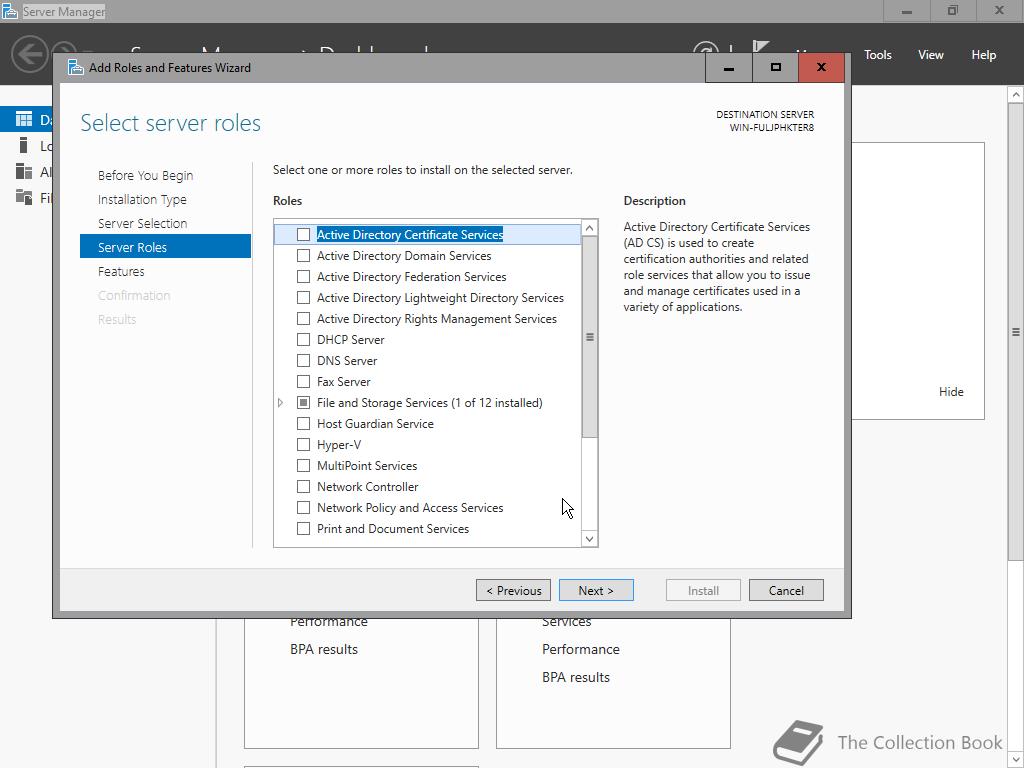This screenshot has width=1024, height=768.
Task: Click the Network Controller role label
Action: coord(368,487)
